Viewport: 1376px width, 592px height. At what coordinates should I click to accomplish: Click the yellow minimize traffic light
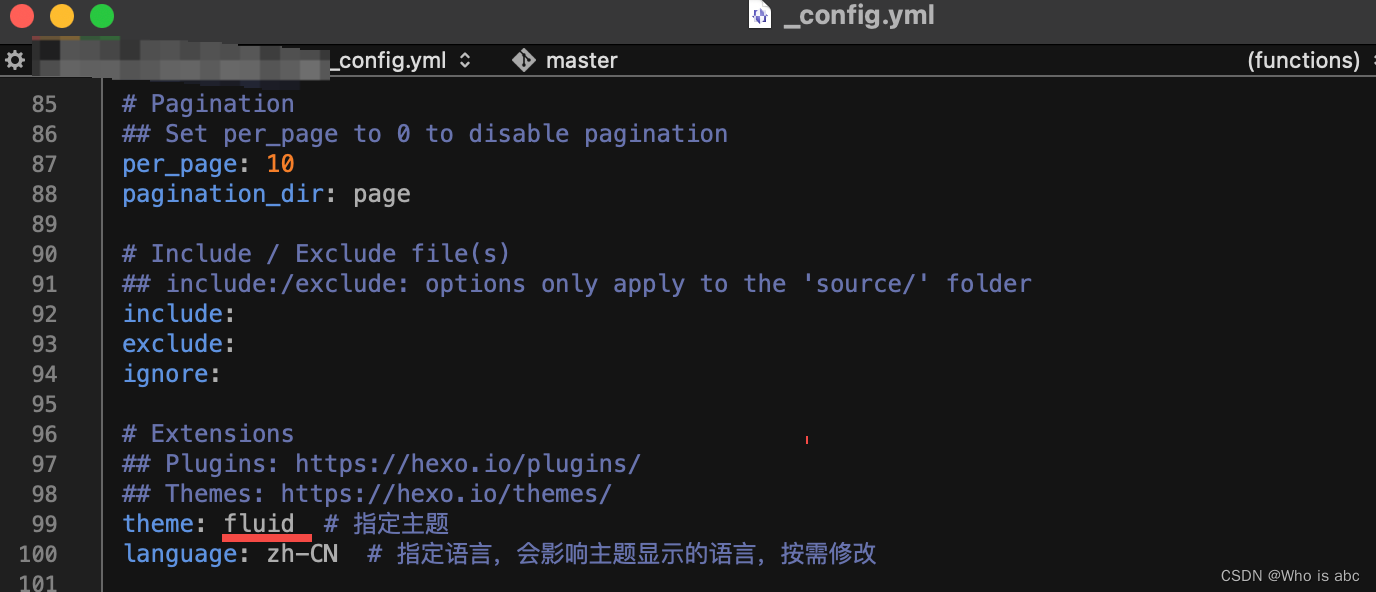click(x=62, y=16)
